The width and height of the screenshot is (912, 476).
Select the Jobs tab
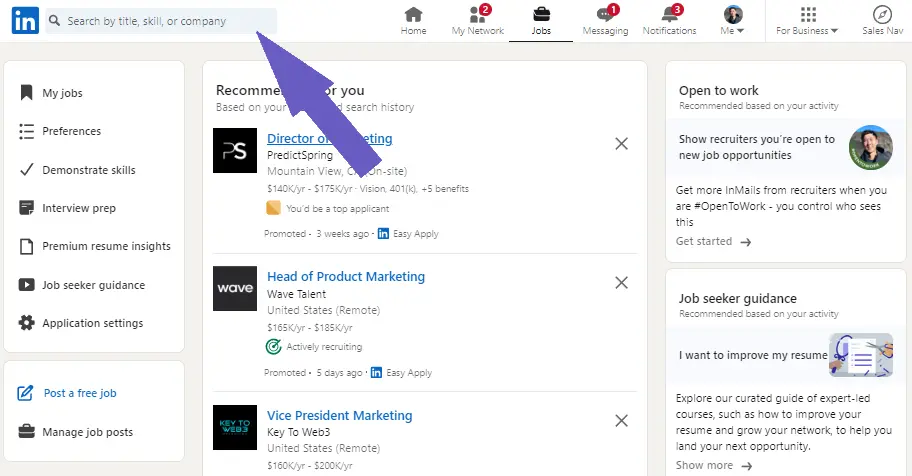(x=541, y=22)
